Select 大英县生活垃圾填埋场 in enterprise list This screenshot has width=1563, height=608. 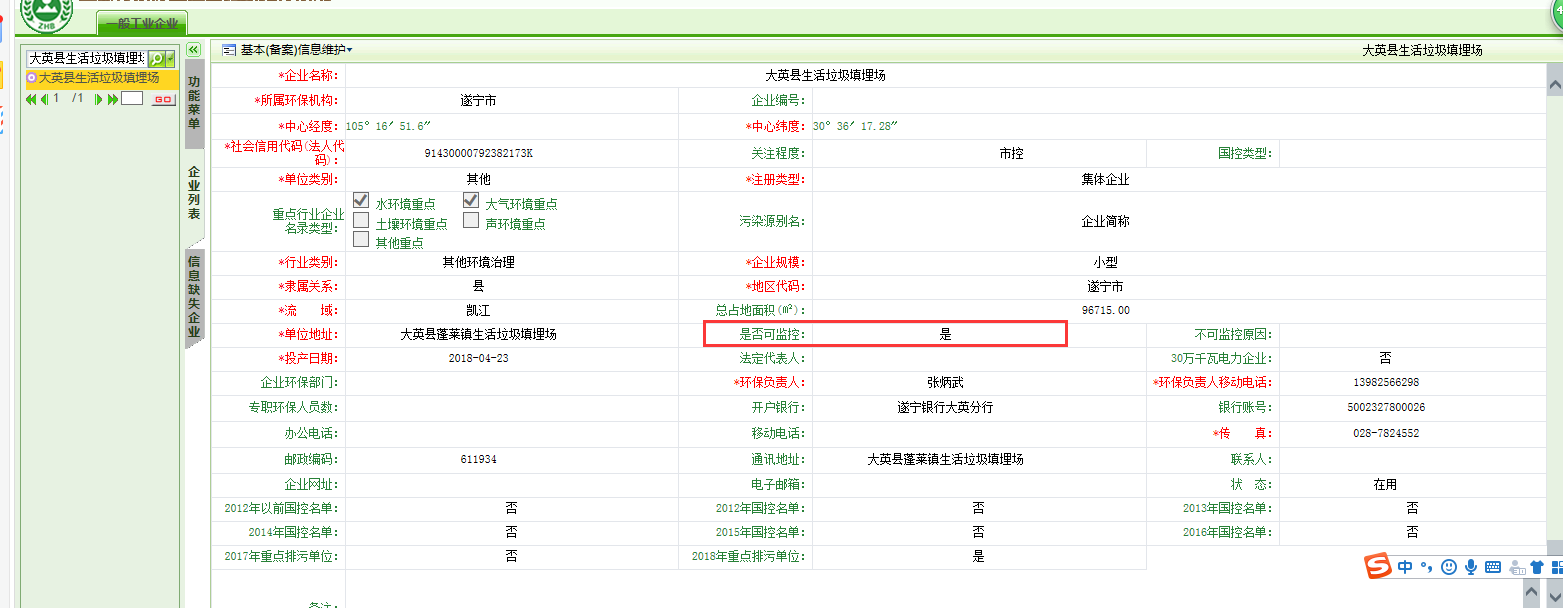[99, 77]
